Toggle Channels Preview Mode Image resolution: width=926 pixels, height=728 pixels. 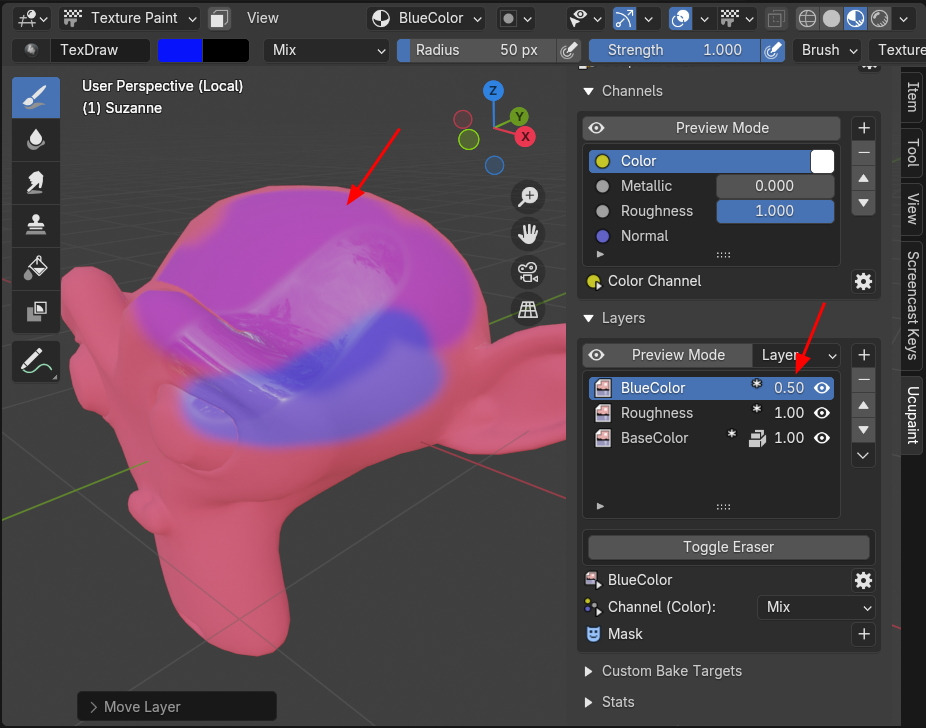[712, 128]
